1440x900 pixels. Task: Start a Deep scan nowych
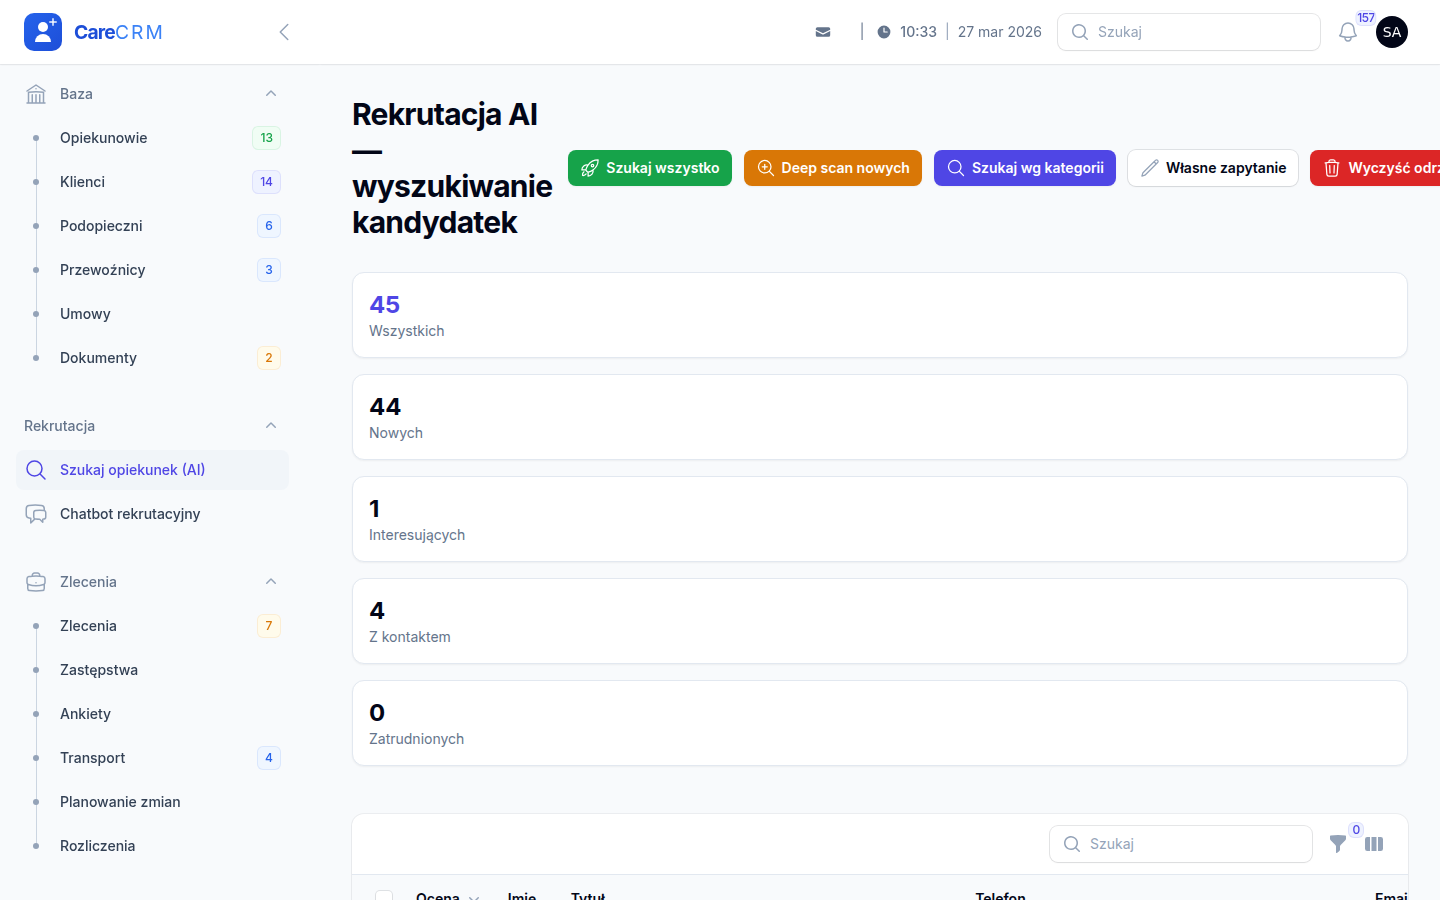(832, 167)
